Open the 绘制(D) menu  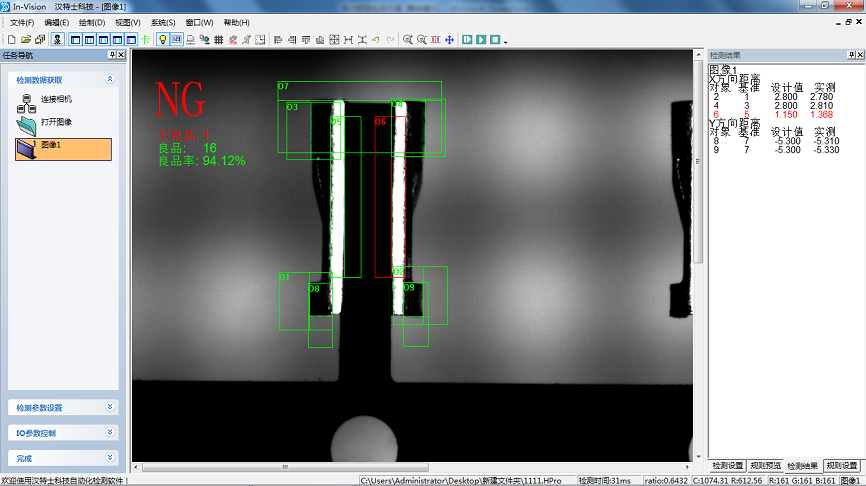tap(93, 22)
